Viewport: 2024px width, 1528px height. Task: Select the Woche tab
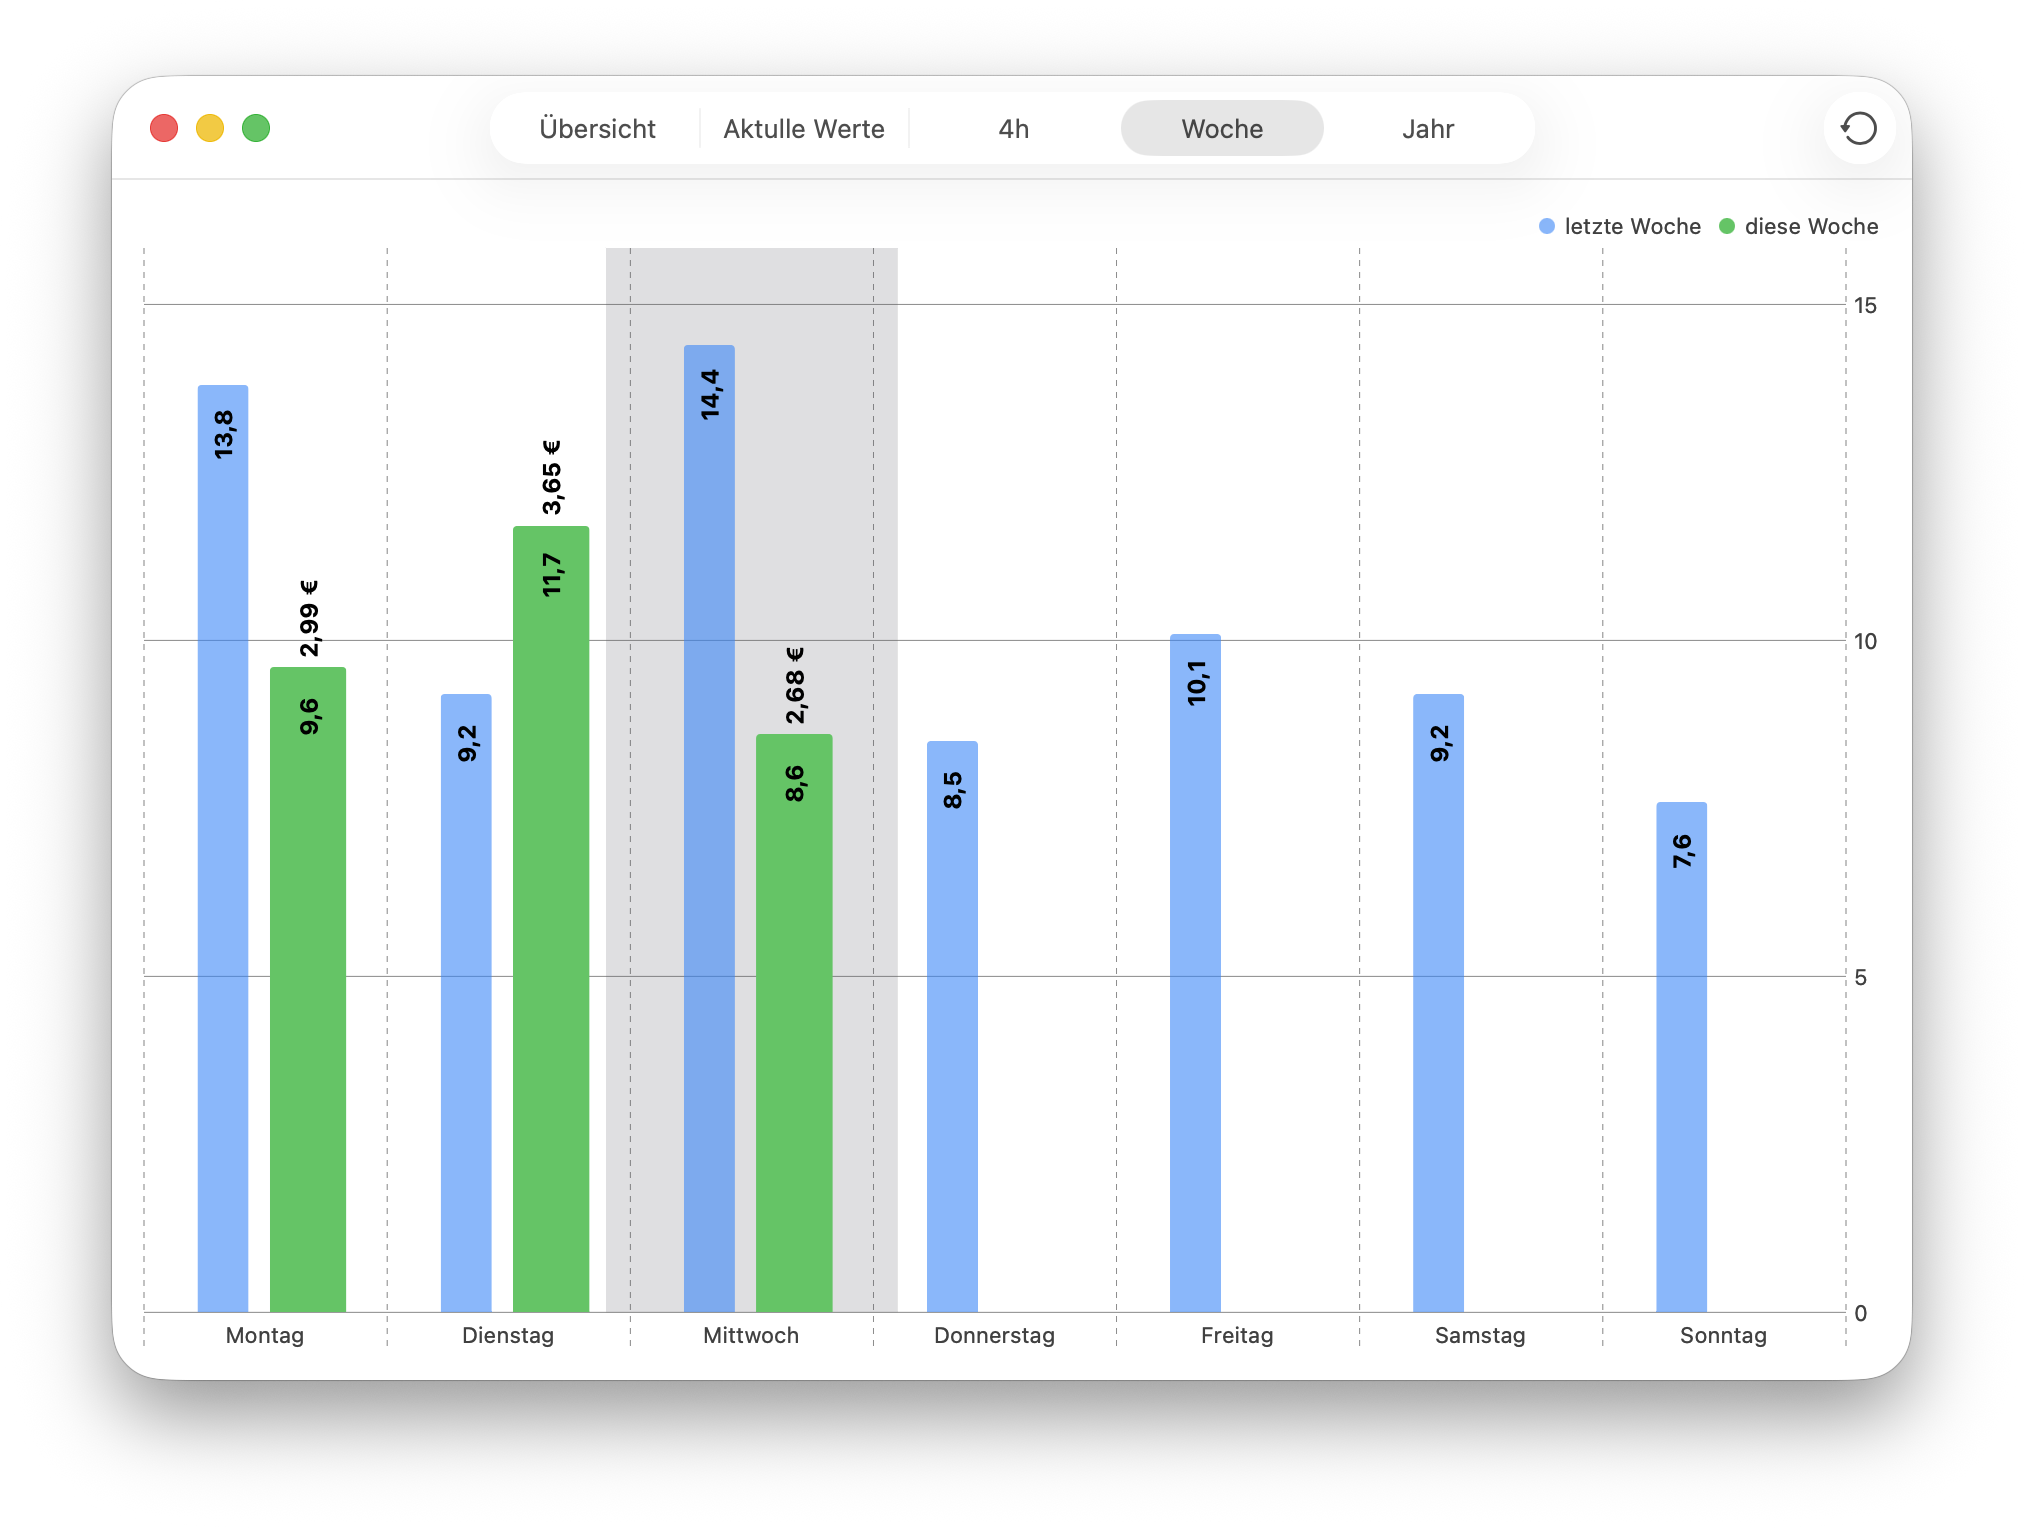click(x=1221, y=129)
